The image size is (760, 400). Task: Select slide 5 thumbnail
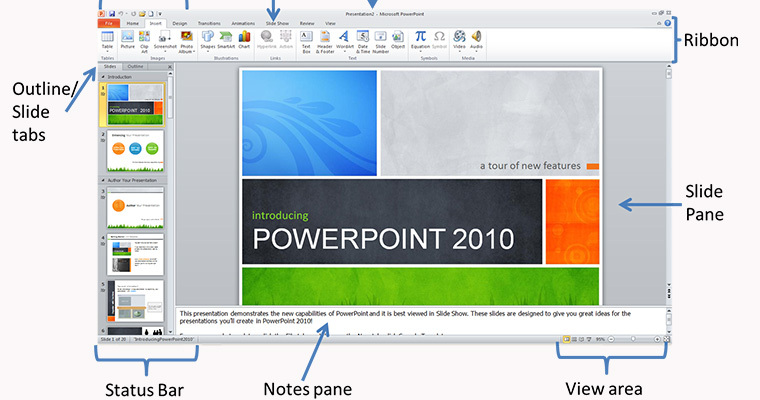(x=135, y=300)
